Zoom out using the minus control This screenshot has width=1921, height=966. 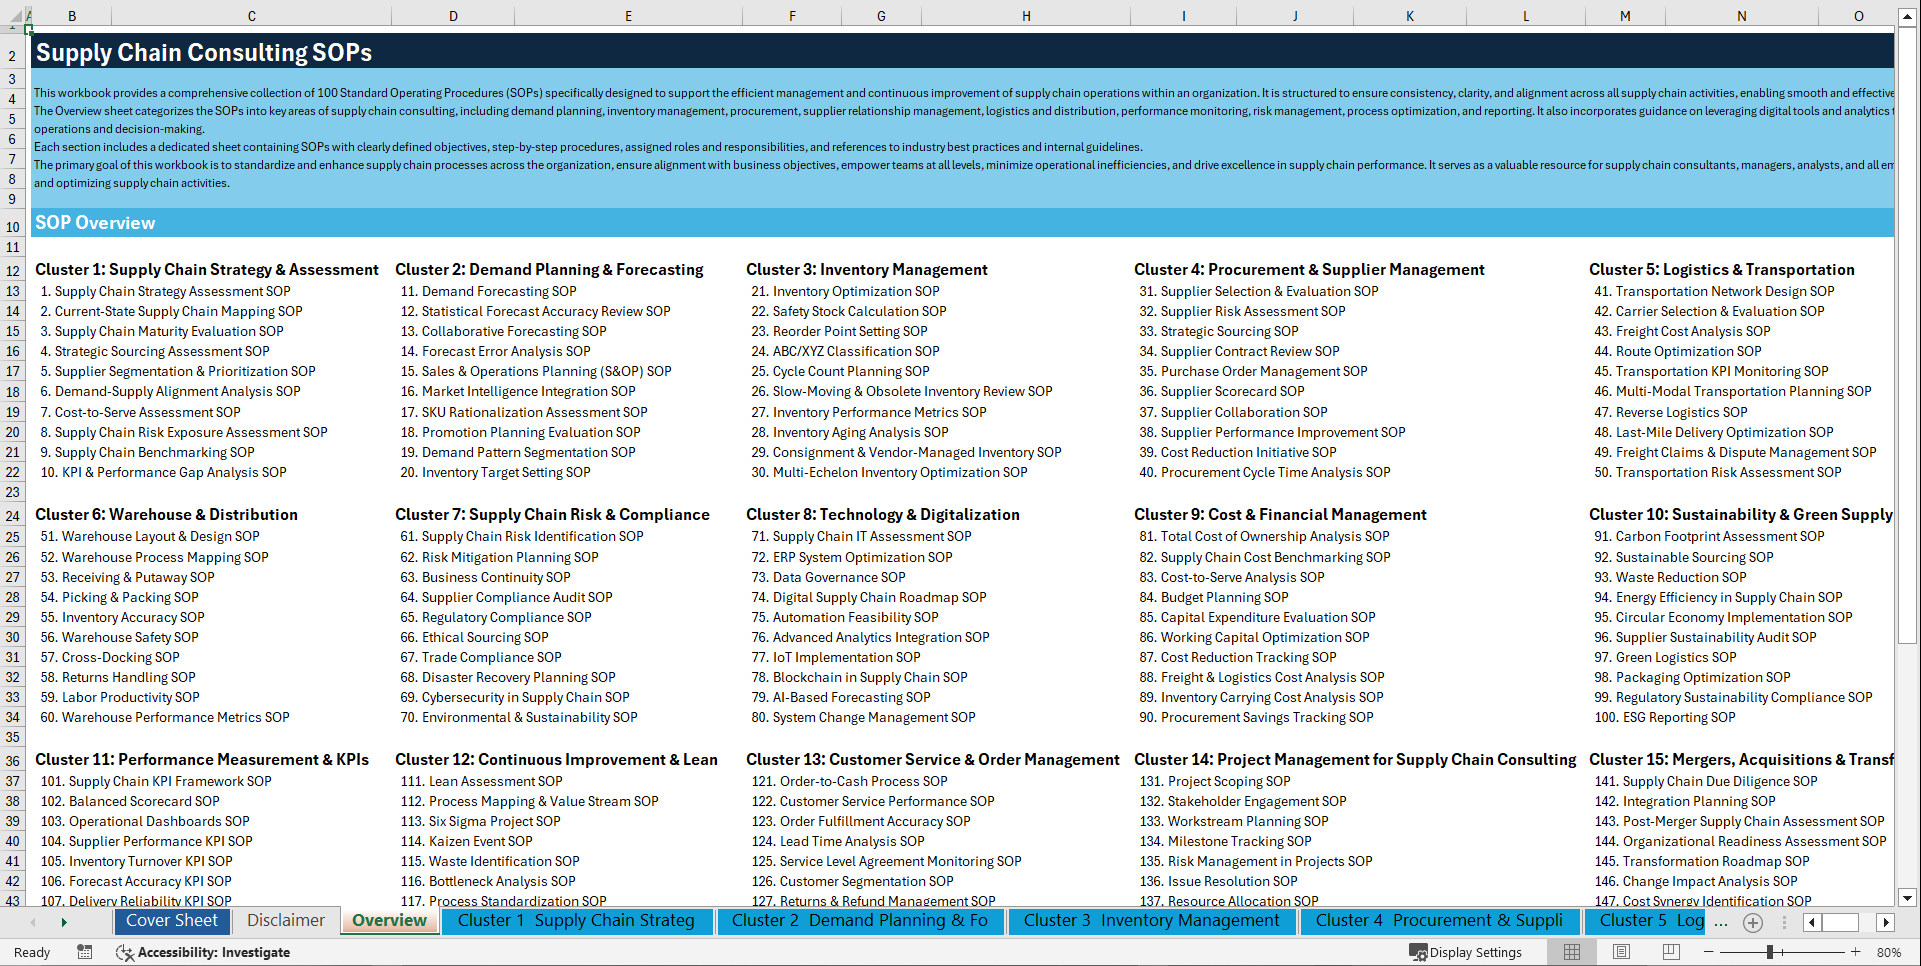[1709, 951]
